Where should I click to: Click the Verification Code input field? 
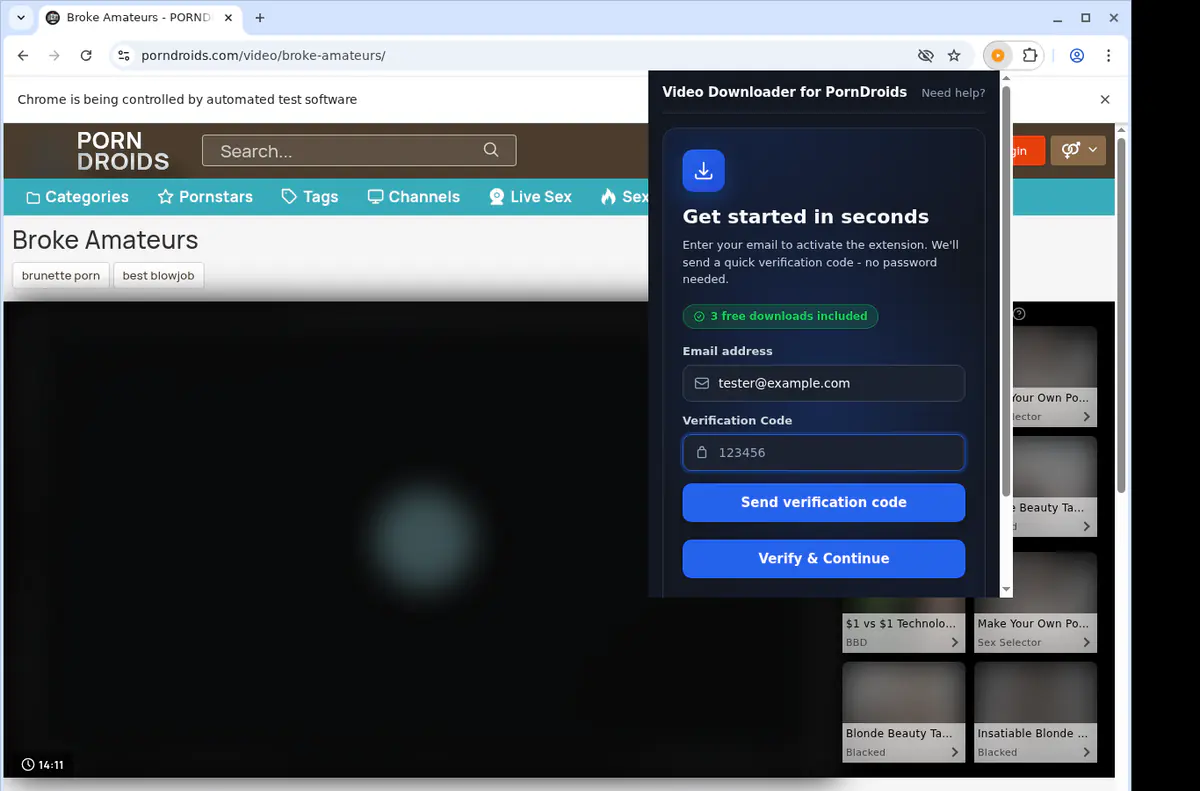[824, 452]
